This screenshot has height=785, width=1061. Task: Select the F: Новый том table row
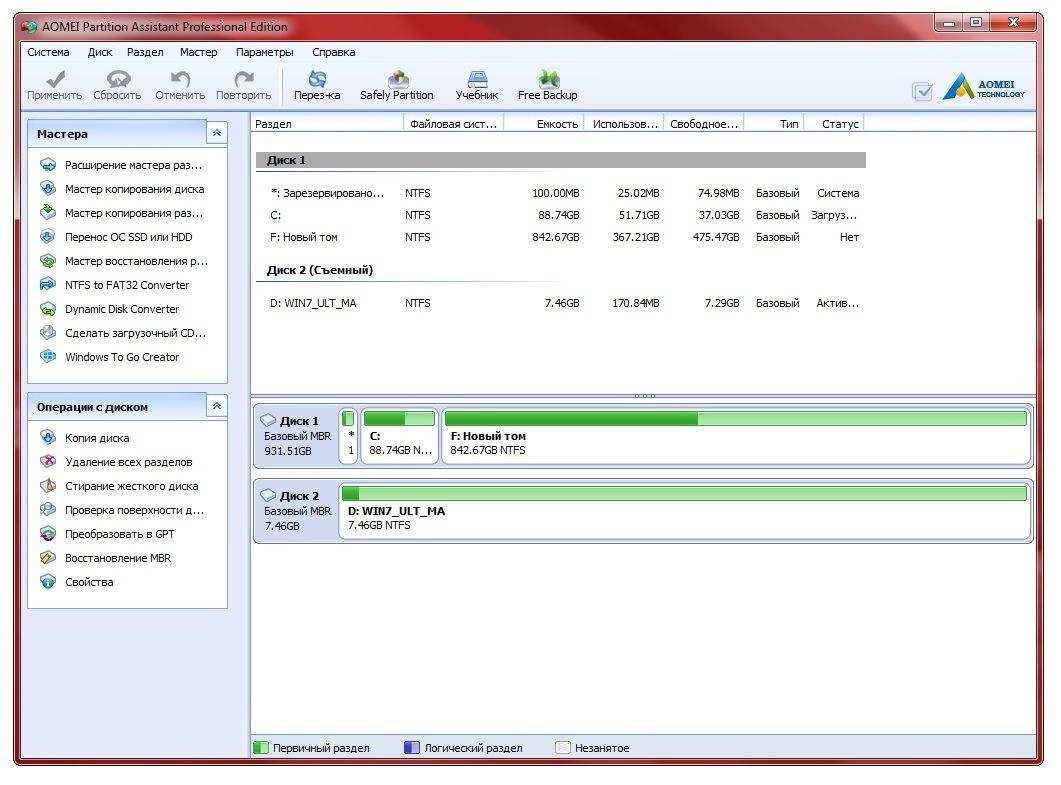tap(560, 238)
